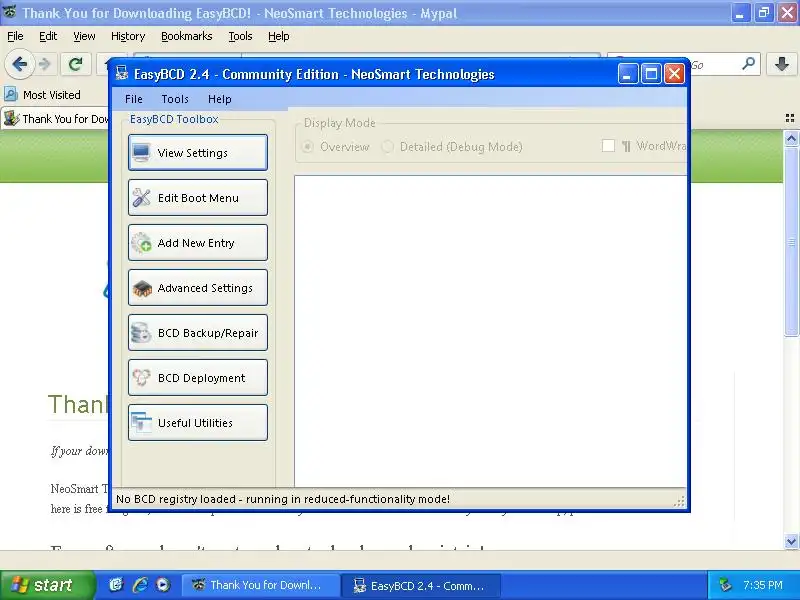The height and width of the screenshot is (600, 800).
Task: Open EasyBCD Tools menu
Action: click(x=175, y=99)
